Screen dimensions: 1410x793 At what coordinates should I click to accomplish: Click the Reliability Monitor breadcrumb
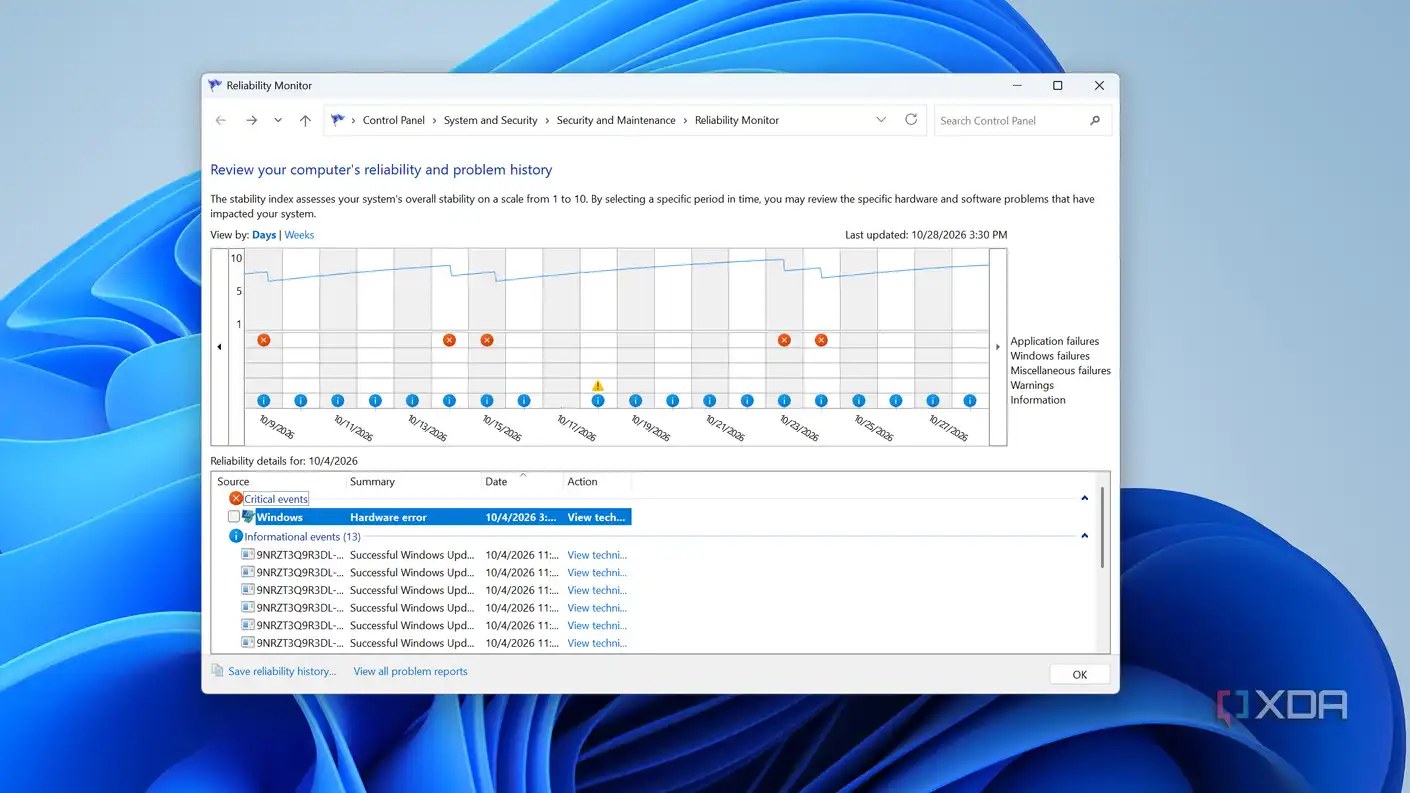pyautogui.click(x=737, y=120)
